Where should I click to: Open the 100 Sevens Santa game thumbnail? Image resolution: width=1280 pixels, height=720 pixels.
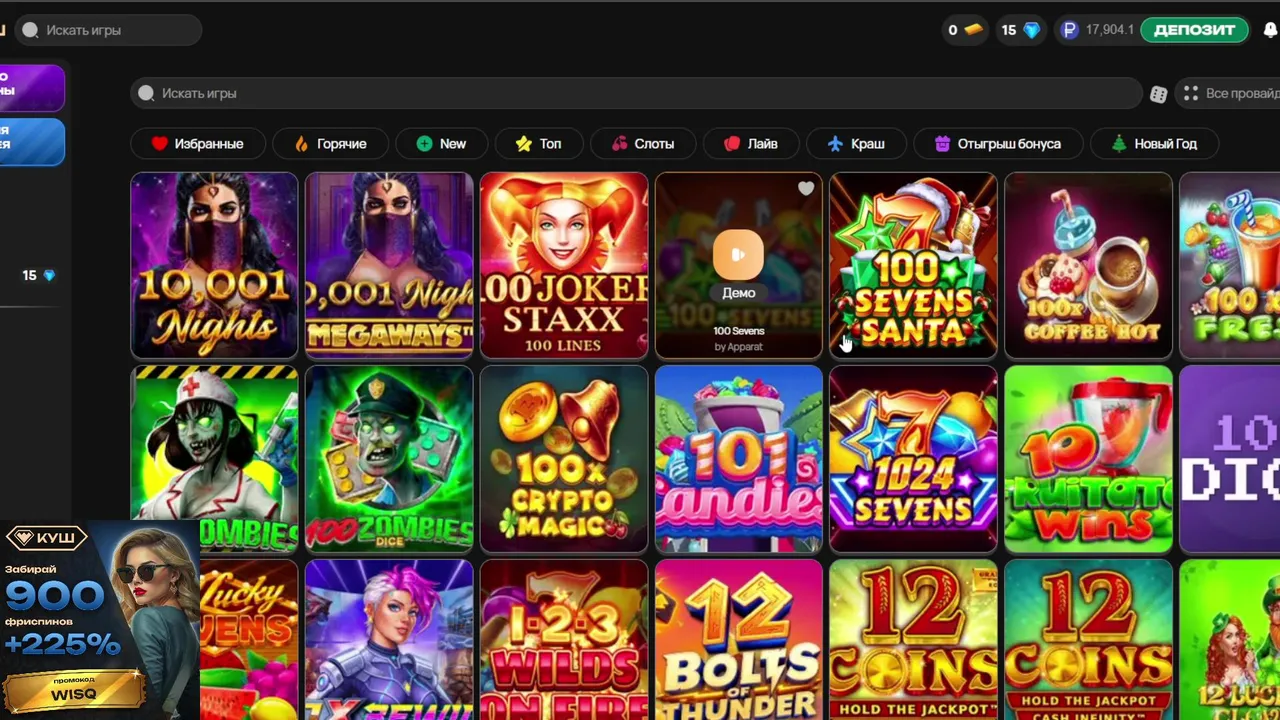(x=913, y=265)
